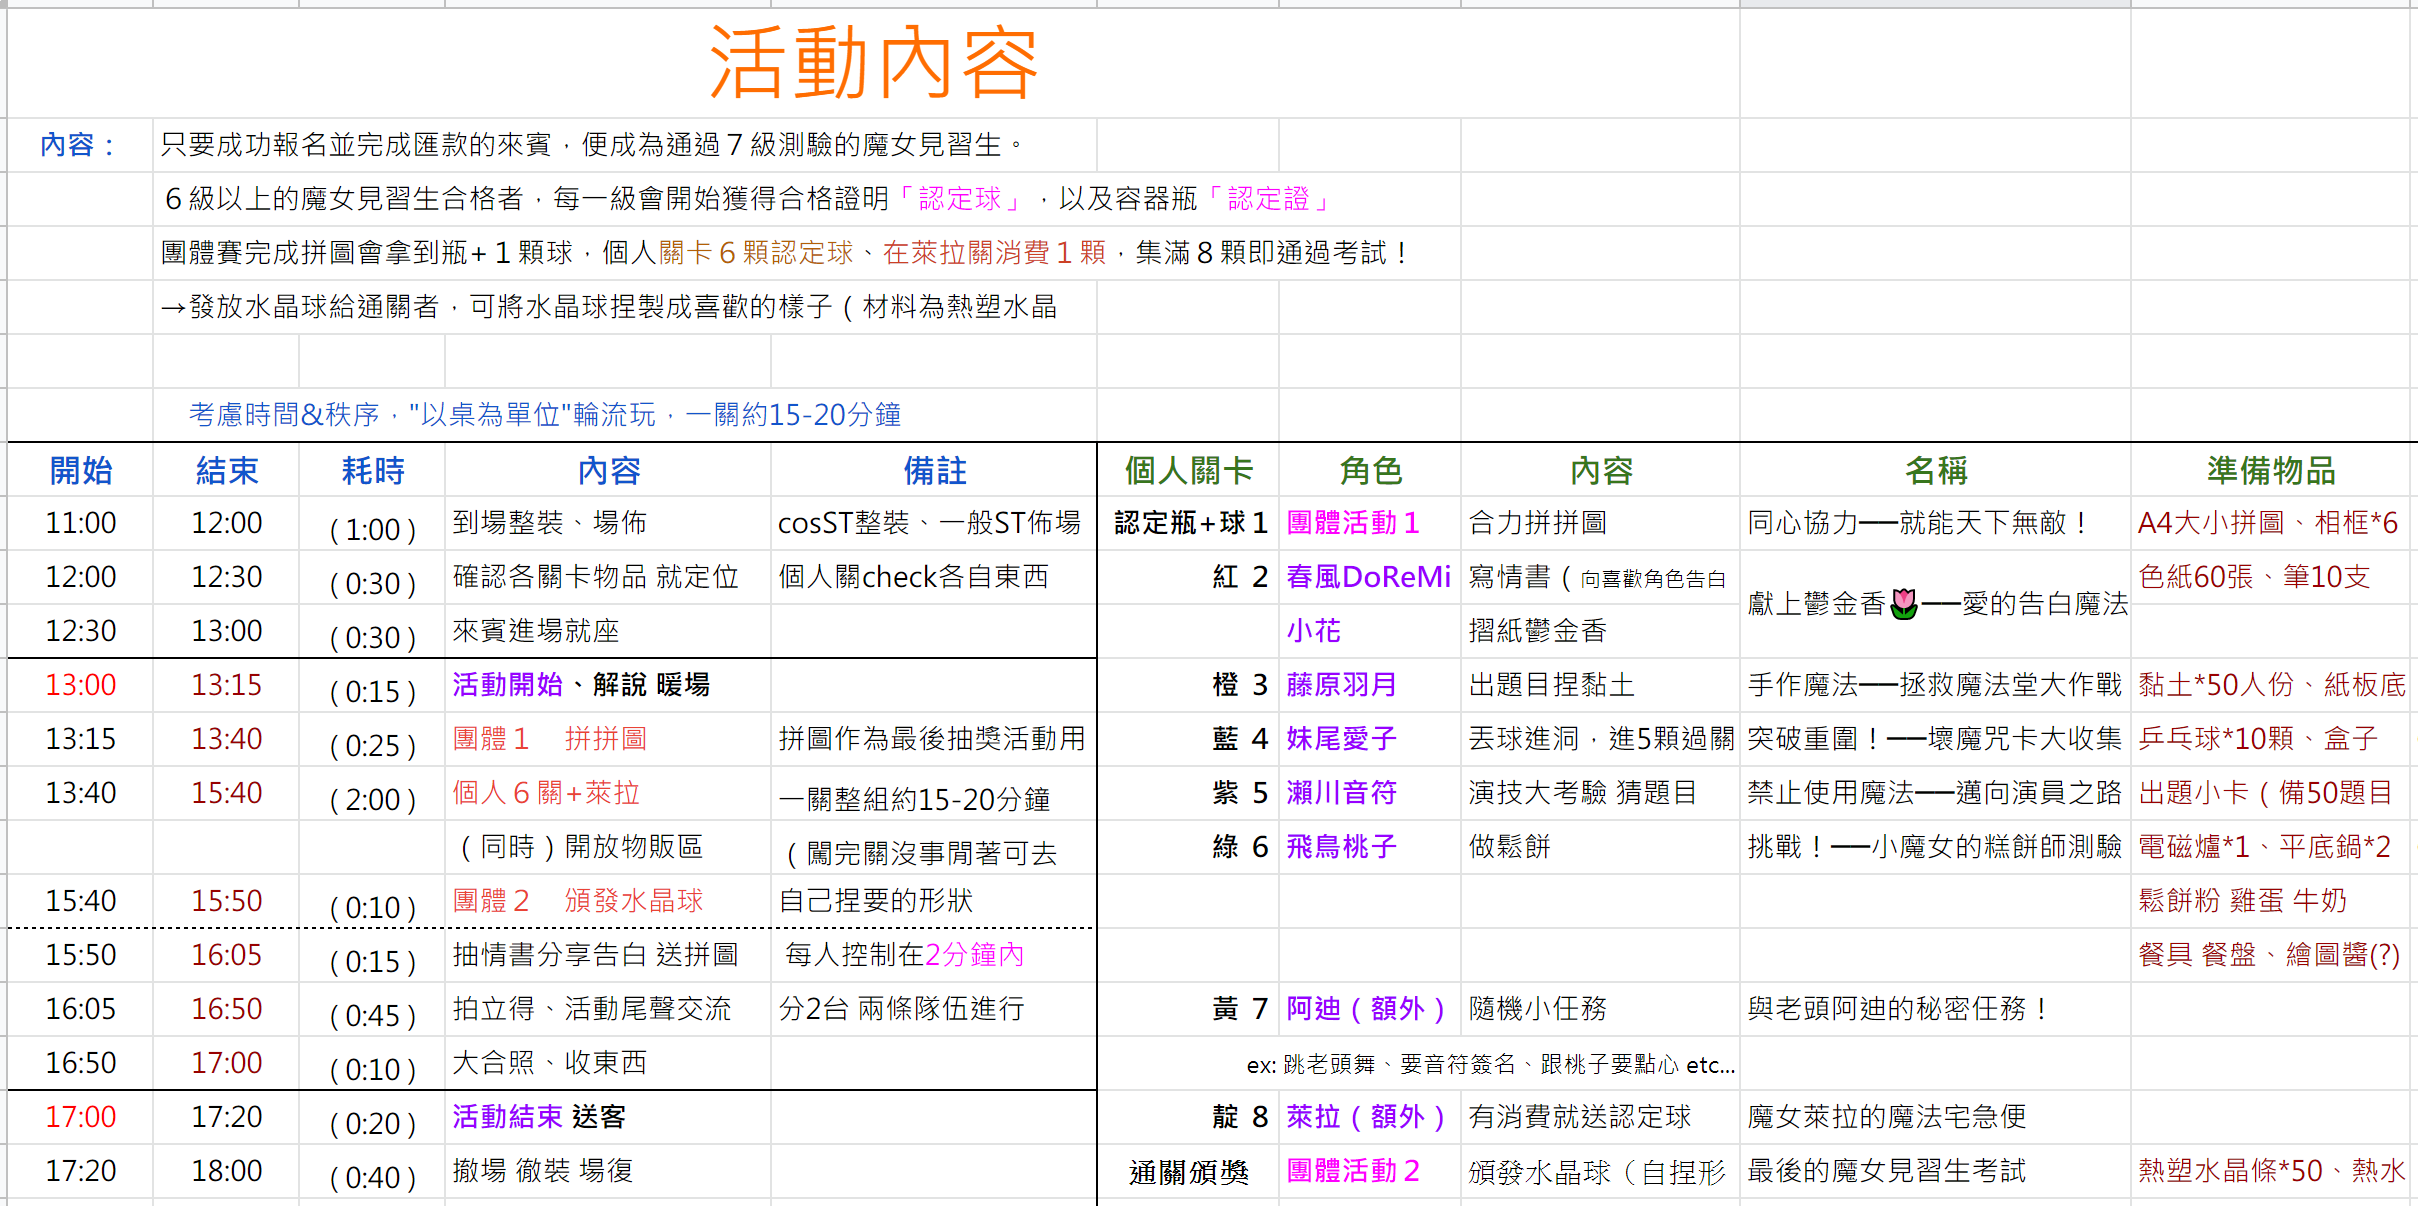Select the '個人關卡' column header
This screenshot has height=1206, width=2418.
point(1188,470)
